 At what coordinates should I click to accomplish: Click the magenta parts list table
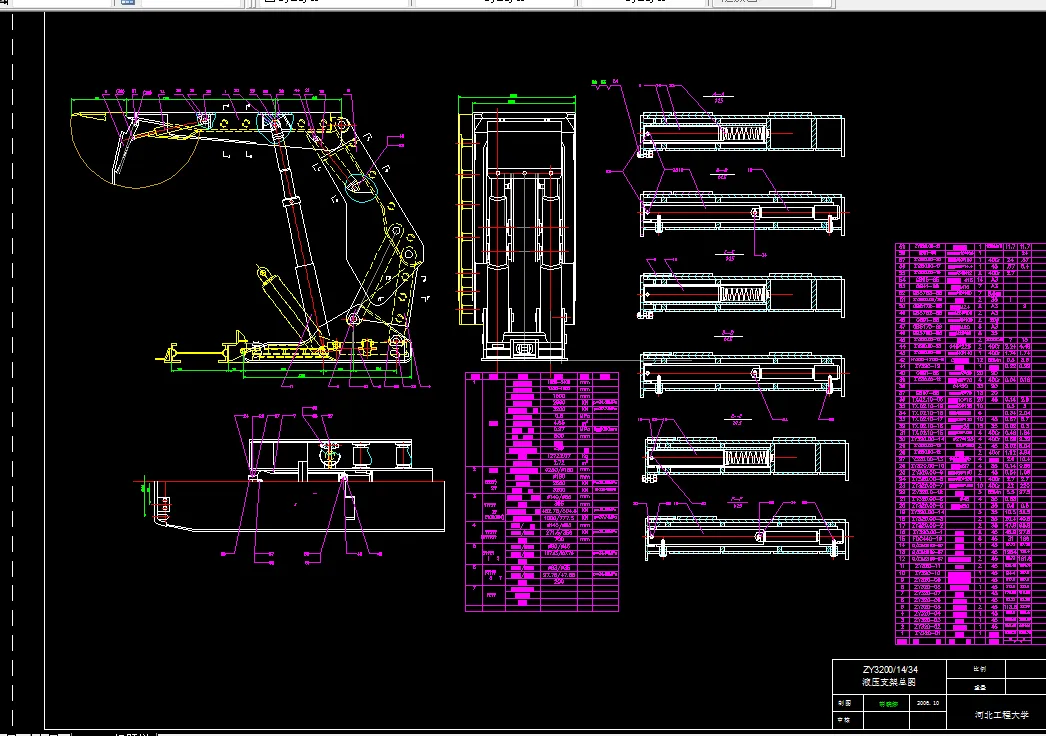pos(971,444)
